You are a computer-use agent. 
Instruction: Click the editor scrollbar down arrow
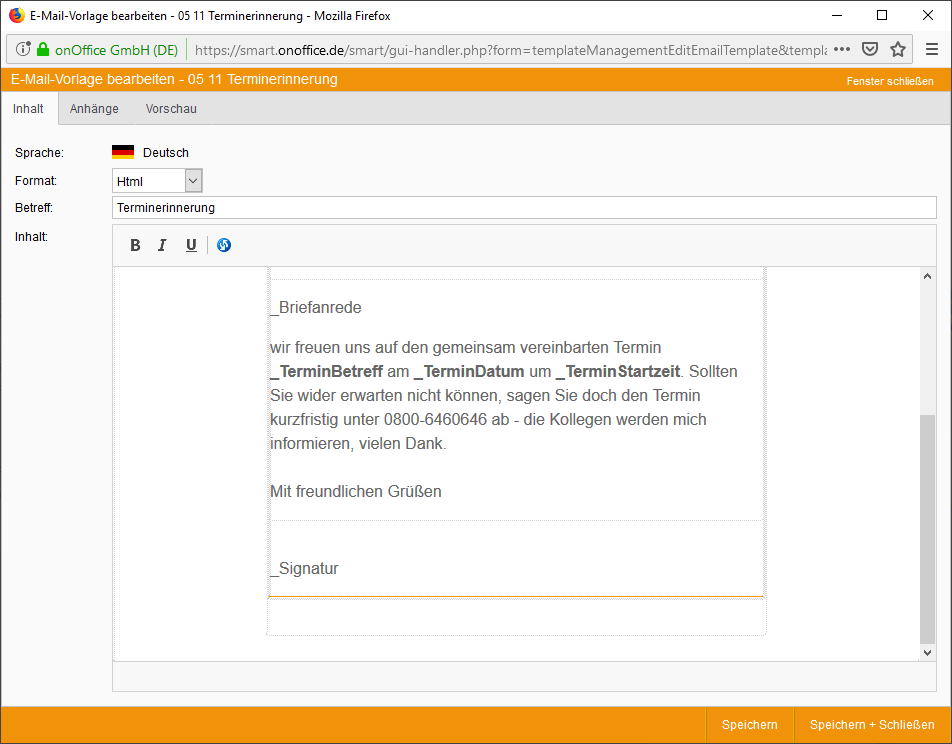tap(927, 652)
